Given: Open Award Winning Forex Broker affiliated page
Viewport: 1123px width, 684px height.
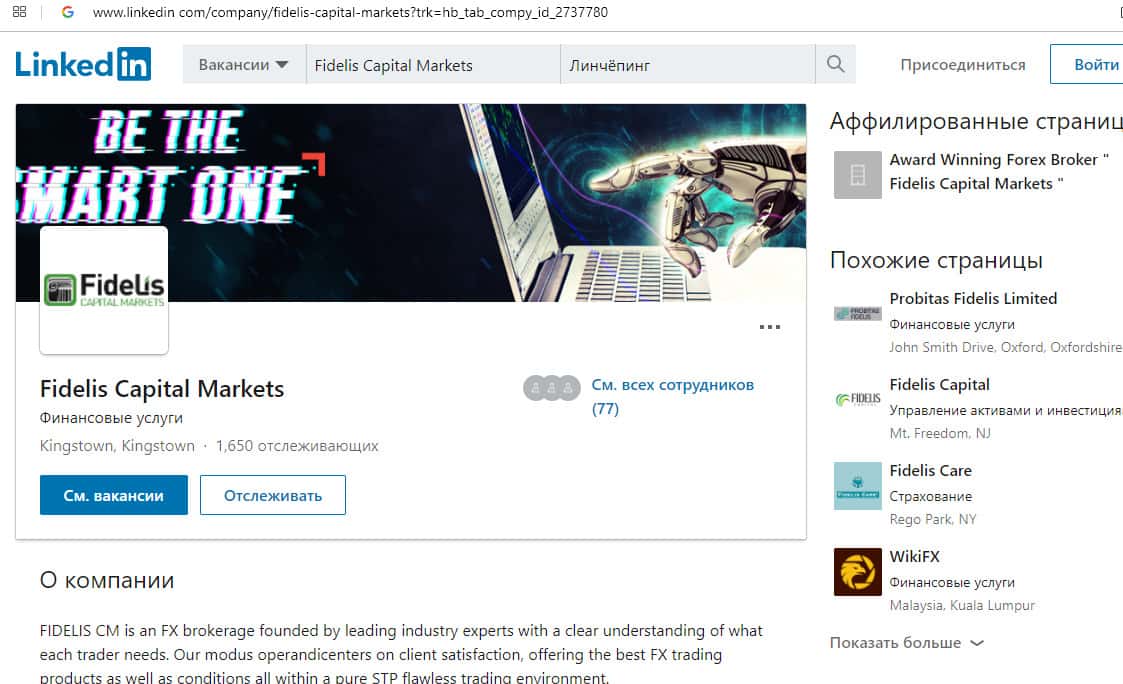Looking at the screenshot, I should click(998, 171).
